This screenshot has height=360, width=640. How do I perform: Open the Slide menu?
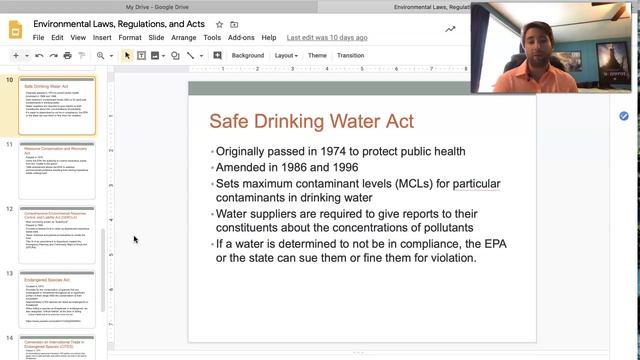[x=156, y=38]
